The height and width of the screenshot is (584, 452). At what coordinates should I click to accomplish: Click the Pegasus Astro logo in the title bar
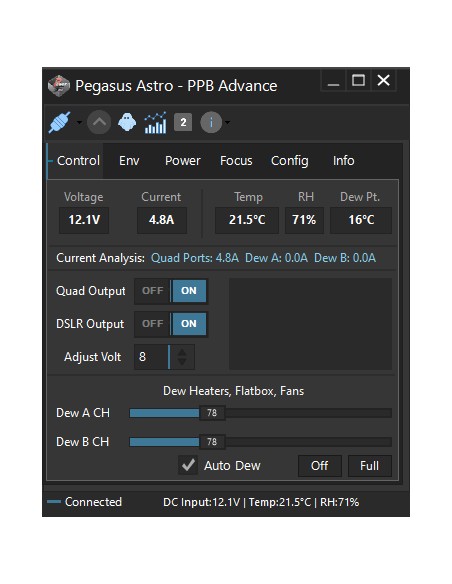[x=58, y=86]
